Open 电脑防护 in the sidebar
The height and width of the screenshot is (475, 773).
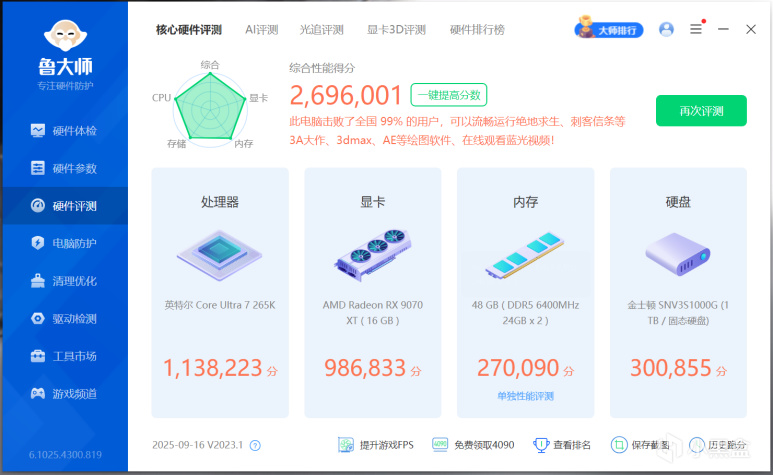point(64,243)
